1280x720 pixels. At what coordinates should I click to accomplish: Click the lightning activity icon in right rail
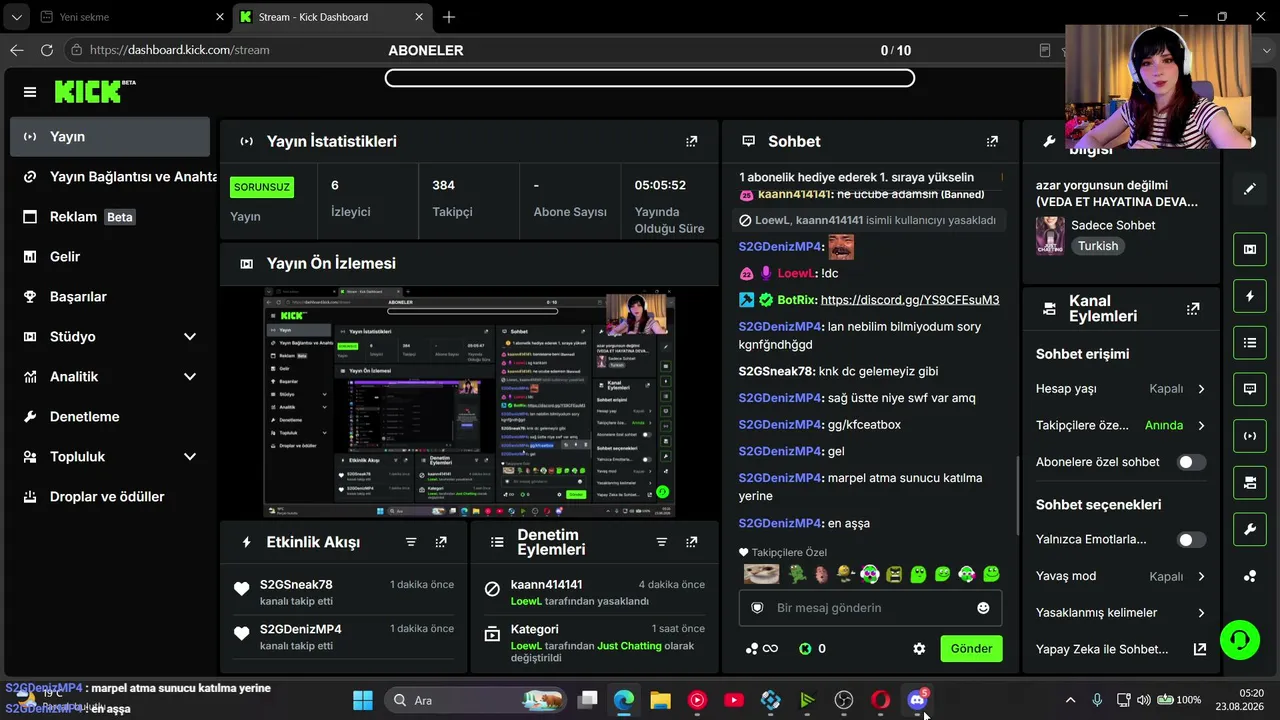[x=1250, y=296]
